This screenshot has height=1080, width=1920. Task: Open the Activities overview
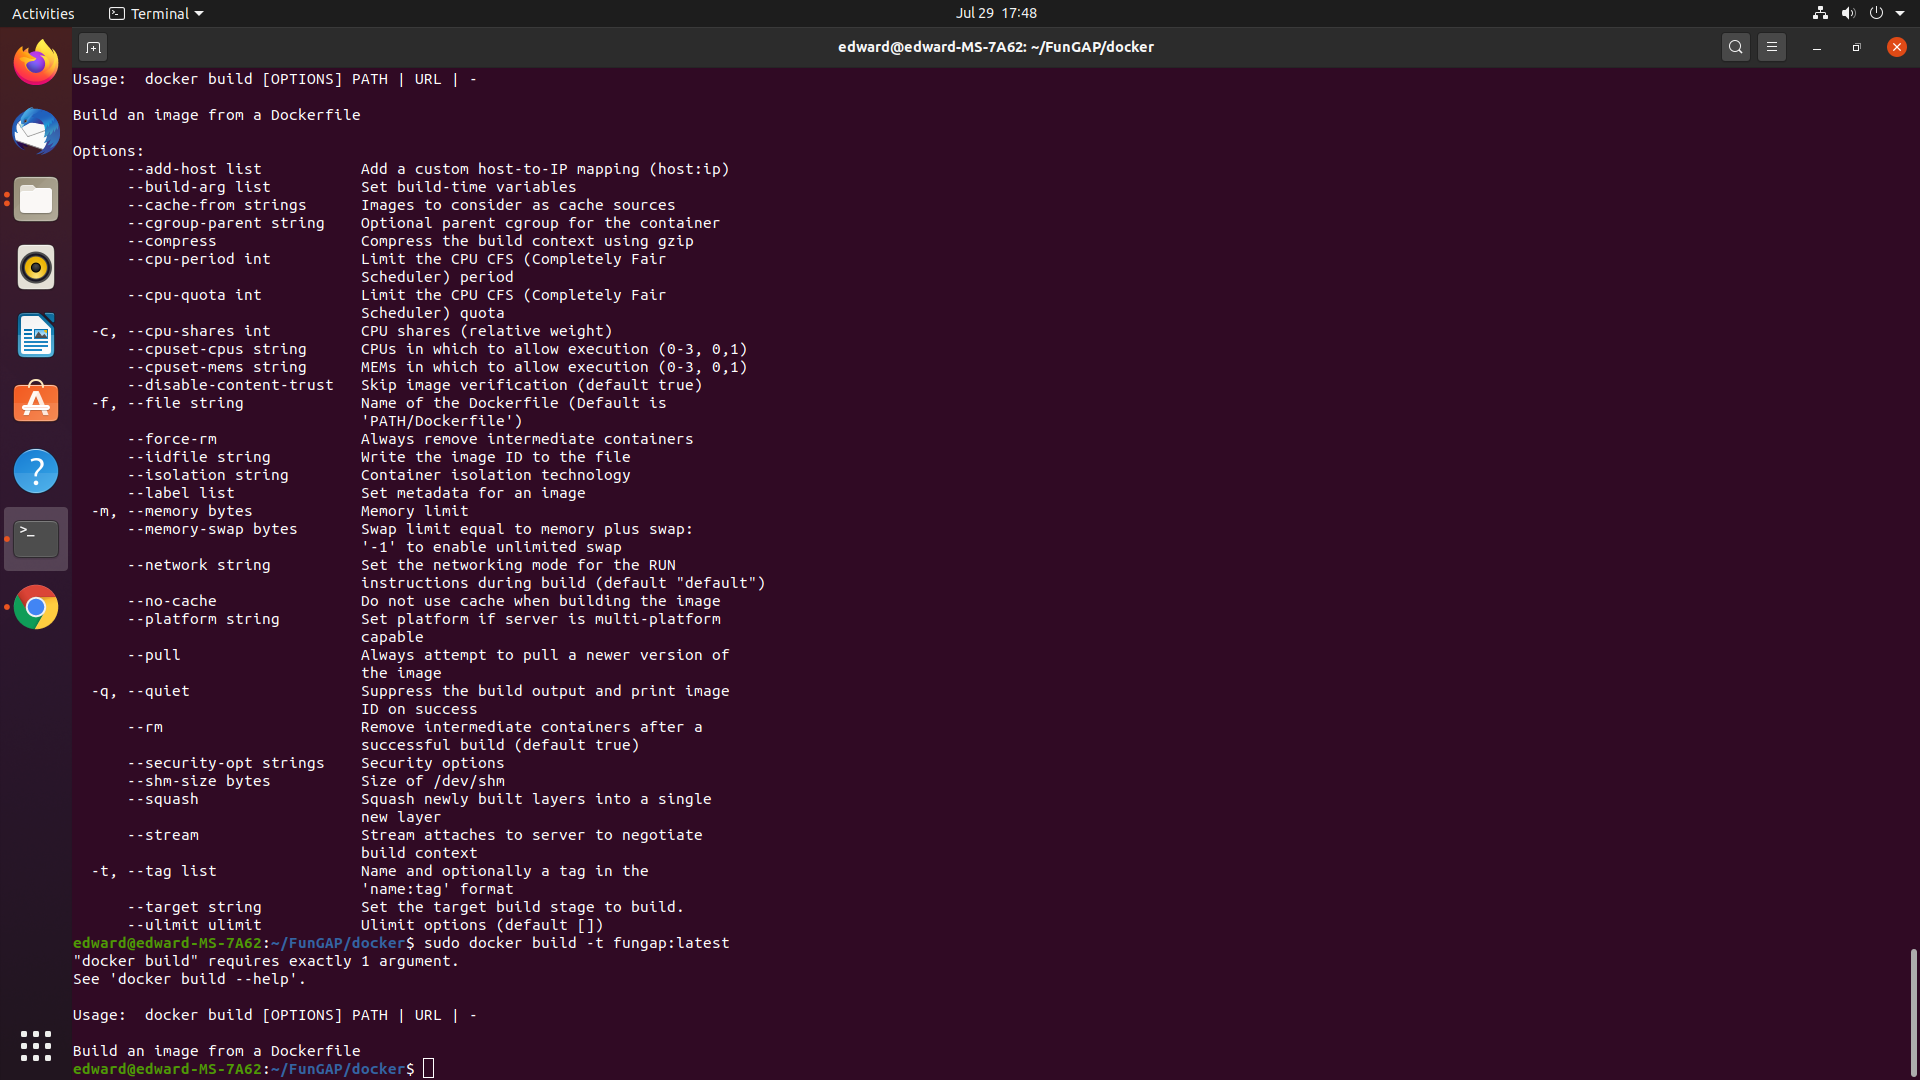(x=43, y=13)
